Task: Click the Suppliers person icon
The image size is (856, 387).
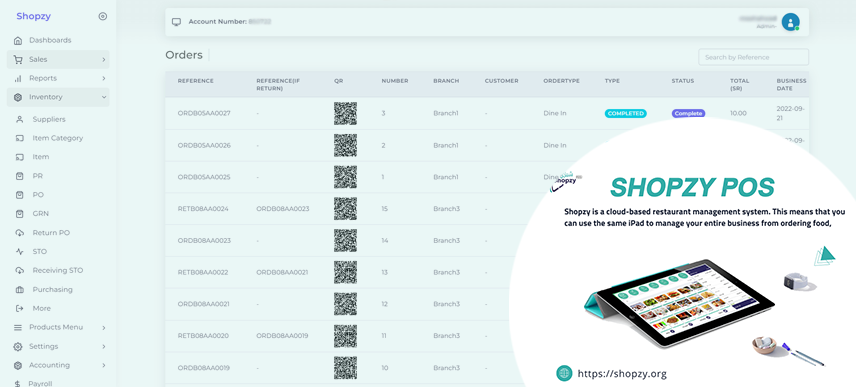Action: [20, 120]
